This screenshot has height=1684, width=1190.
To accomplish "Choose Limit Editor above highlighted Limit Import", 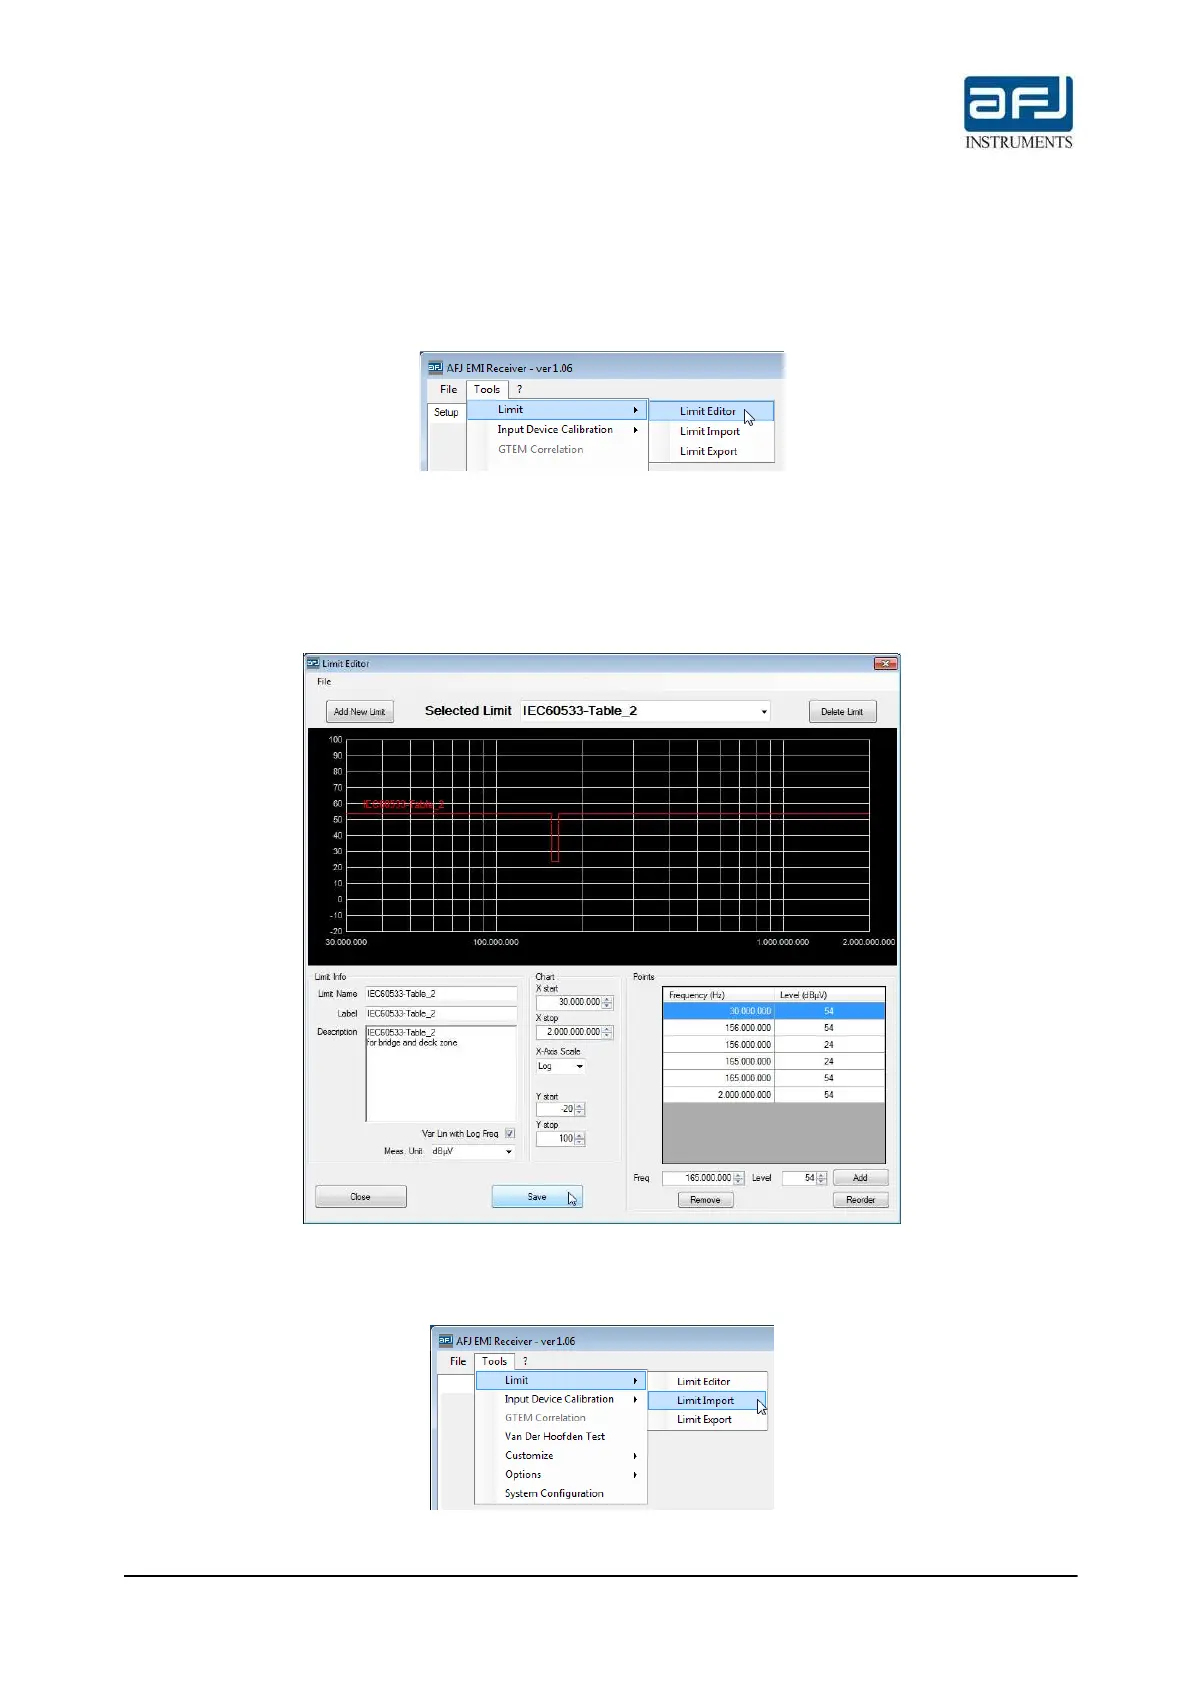I will (x=704, y=1381).
